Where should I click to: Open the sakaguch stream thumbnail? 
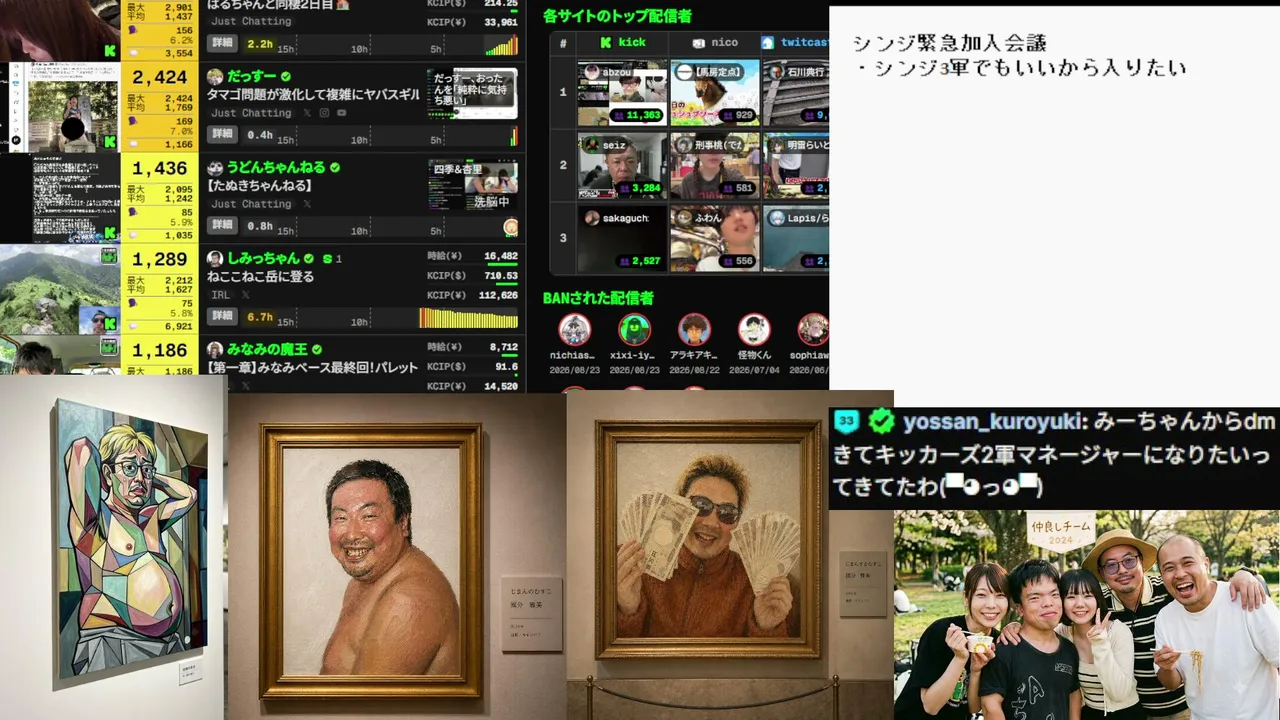622,238
